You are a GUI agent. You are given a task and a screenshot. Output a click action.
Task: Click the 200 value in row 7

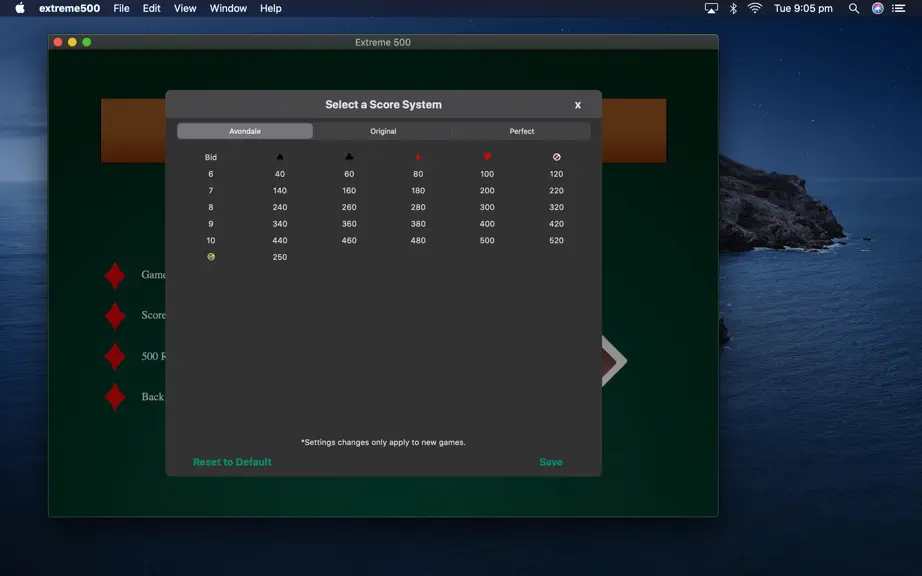click(487, 190)
